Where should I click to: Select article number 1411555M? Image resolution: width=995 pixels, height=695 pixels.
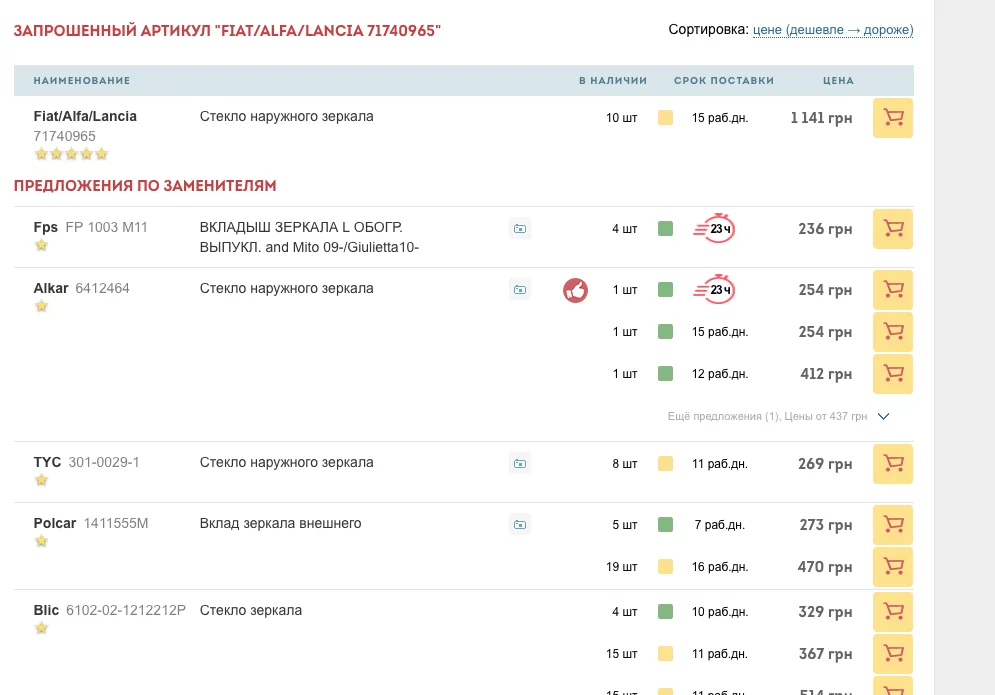[x=116, y=523]
